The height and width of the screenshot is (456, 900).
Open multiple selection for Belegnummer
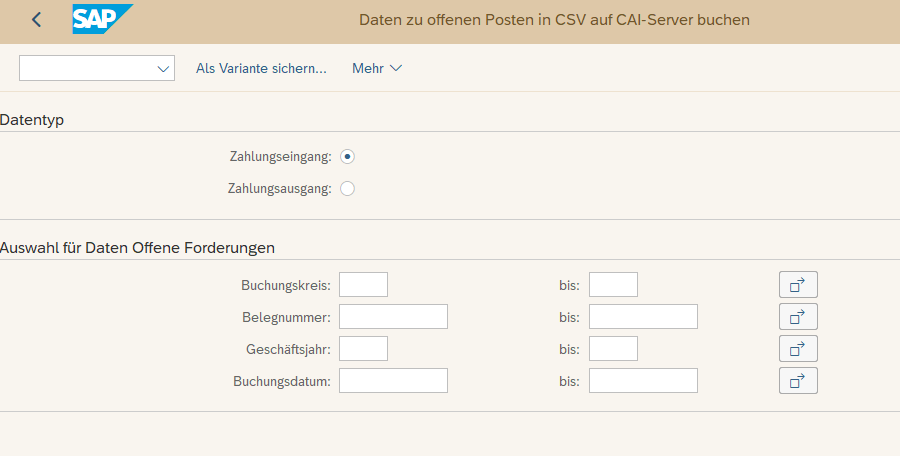point(798,317)
